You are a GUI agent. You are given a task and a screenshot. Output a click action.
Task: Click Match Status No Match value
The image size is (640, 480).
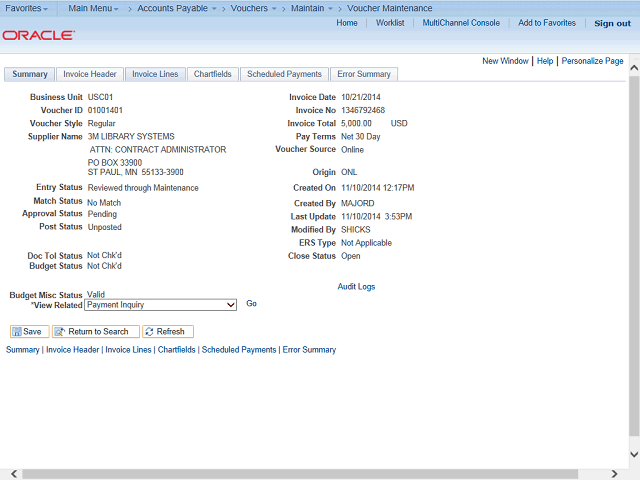[x=104, y=202]
